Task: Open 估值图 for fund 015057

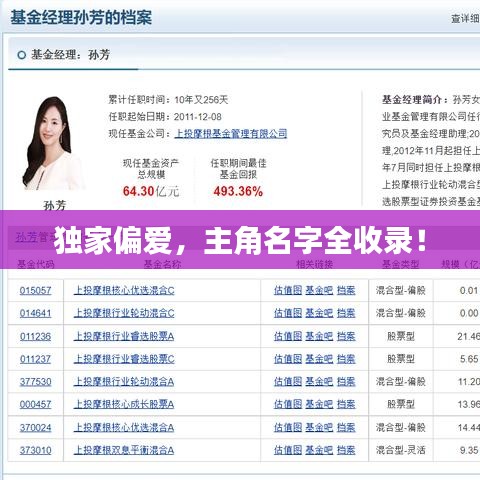Action: click(288, 290)
